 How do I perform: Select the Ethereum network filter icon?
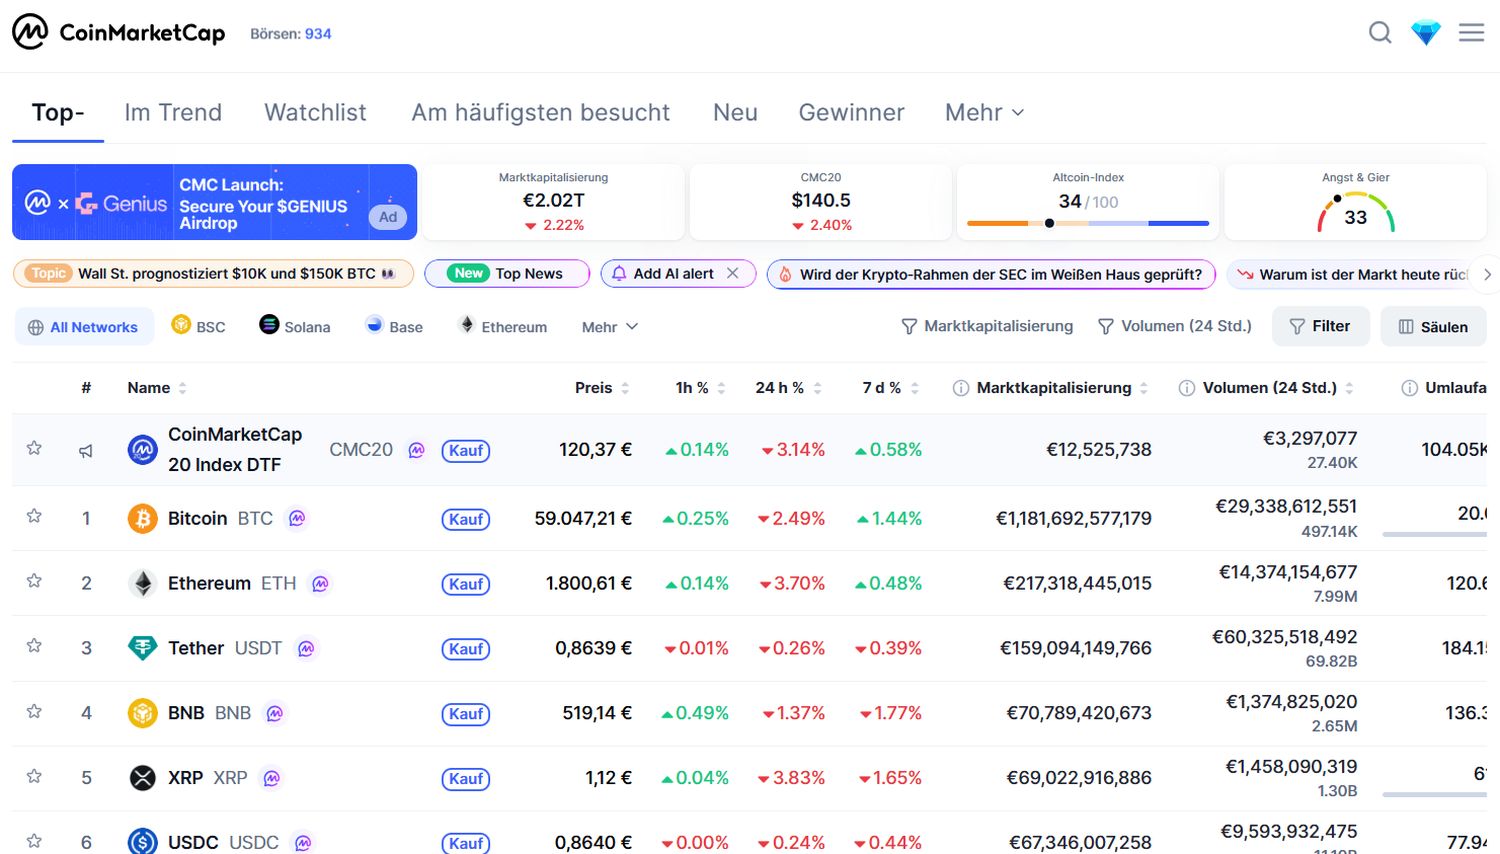point(466,325)
